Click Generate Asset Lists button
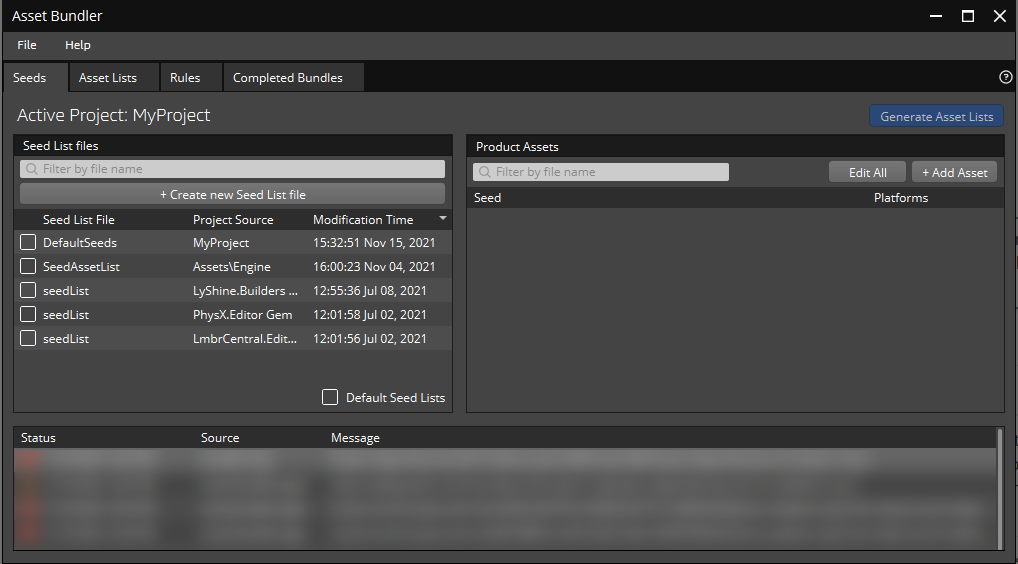 tap(936, 117)
